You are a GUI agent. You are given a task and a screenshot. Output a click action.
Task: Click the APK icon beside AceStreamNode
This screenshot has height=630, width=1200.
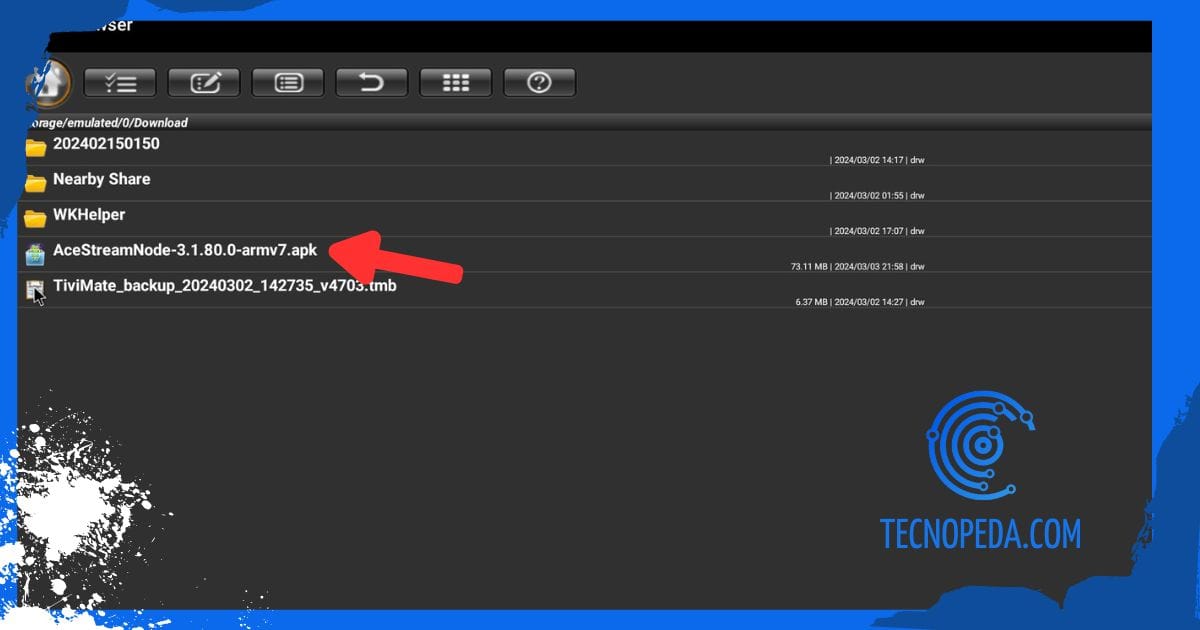(36, 254)
